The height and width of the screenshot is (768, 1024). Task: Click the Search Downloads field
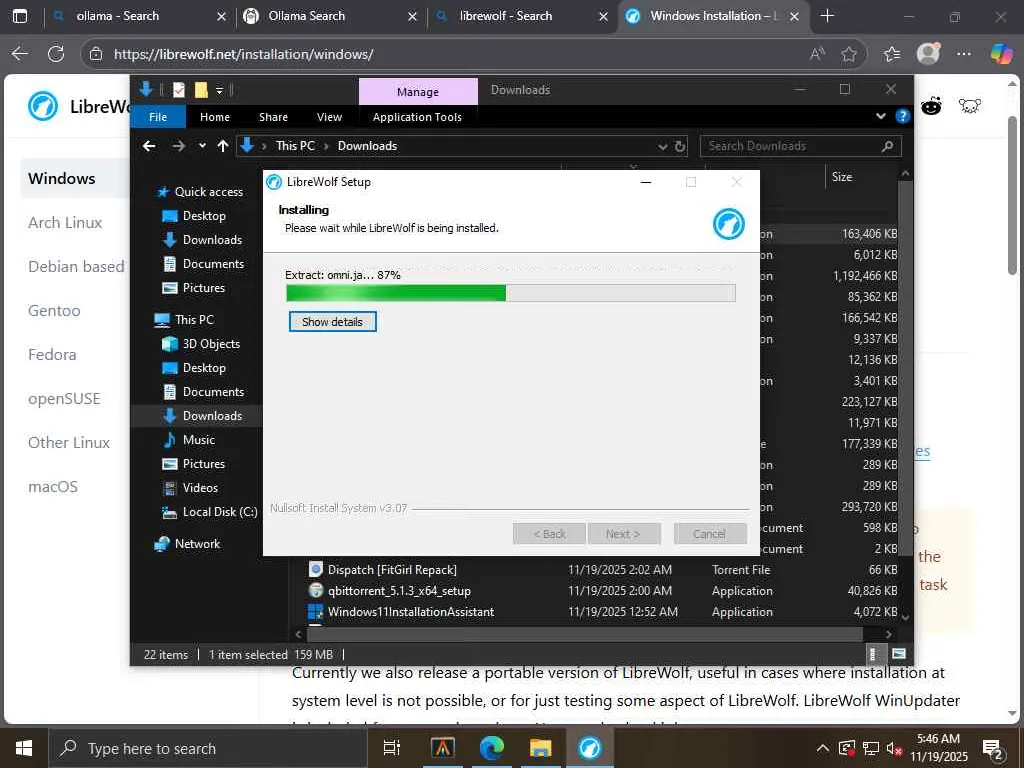click(801, 146)
